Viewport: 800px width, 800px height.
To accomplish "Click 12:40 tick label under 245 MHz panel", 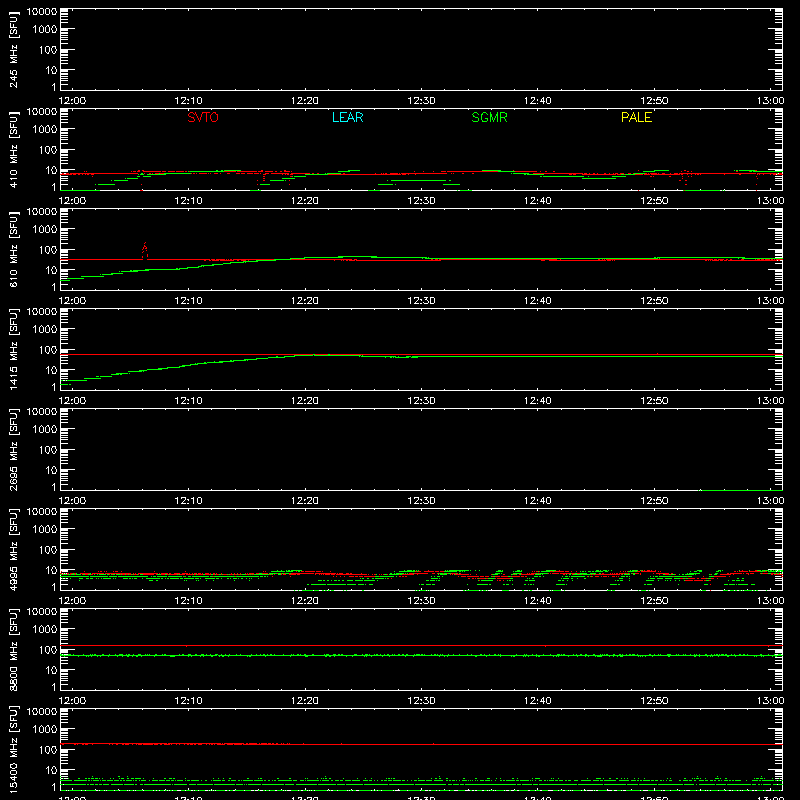I will point(538,101).
